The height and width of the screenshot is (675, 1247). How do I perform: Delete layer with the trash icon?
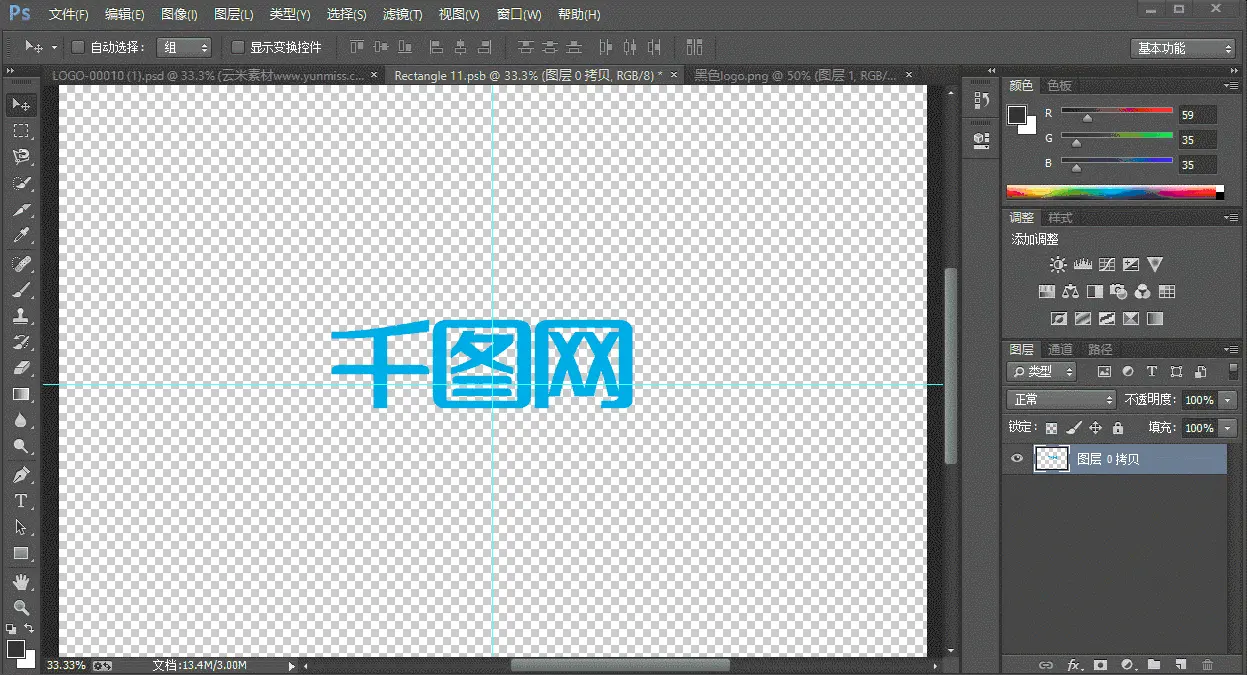tap(1207, 664)
